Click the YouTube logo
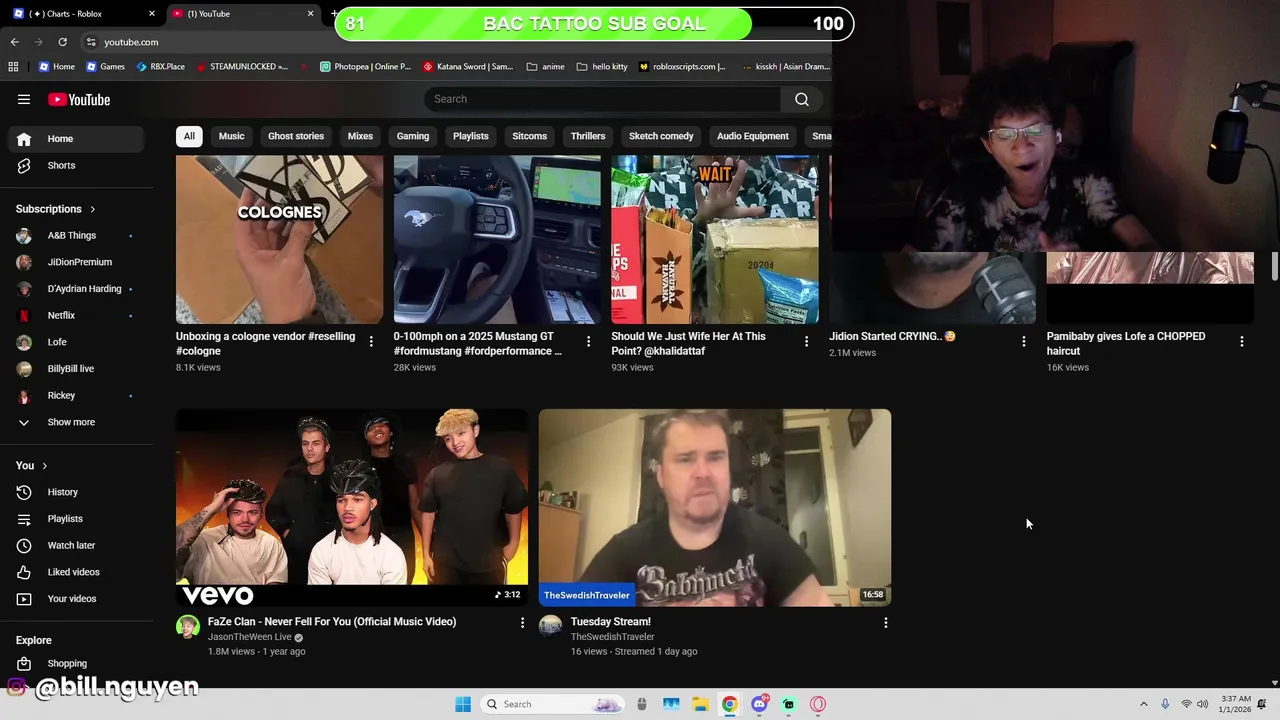1280x720 pixels. point(79,100)
